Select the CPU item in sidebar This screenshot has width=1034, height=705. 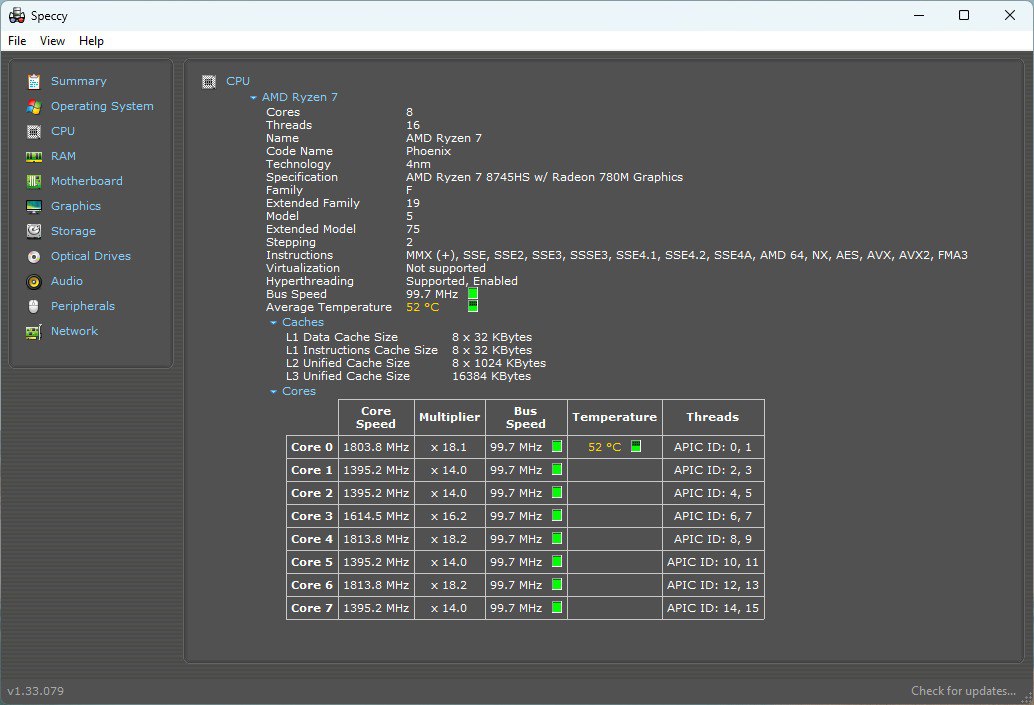pos(63,131)
